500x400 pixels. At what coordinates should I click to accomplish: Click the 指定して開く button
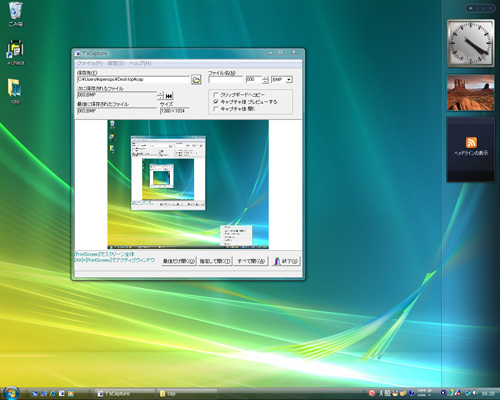[215, 261]
